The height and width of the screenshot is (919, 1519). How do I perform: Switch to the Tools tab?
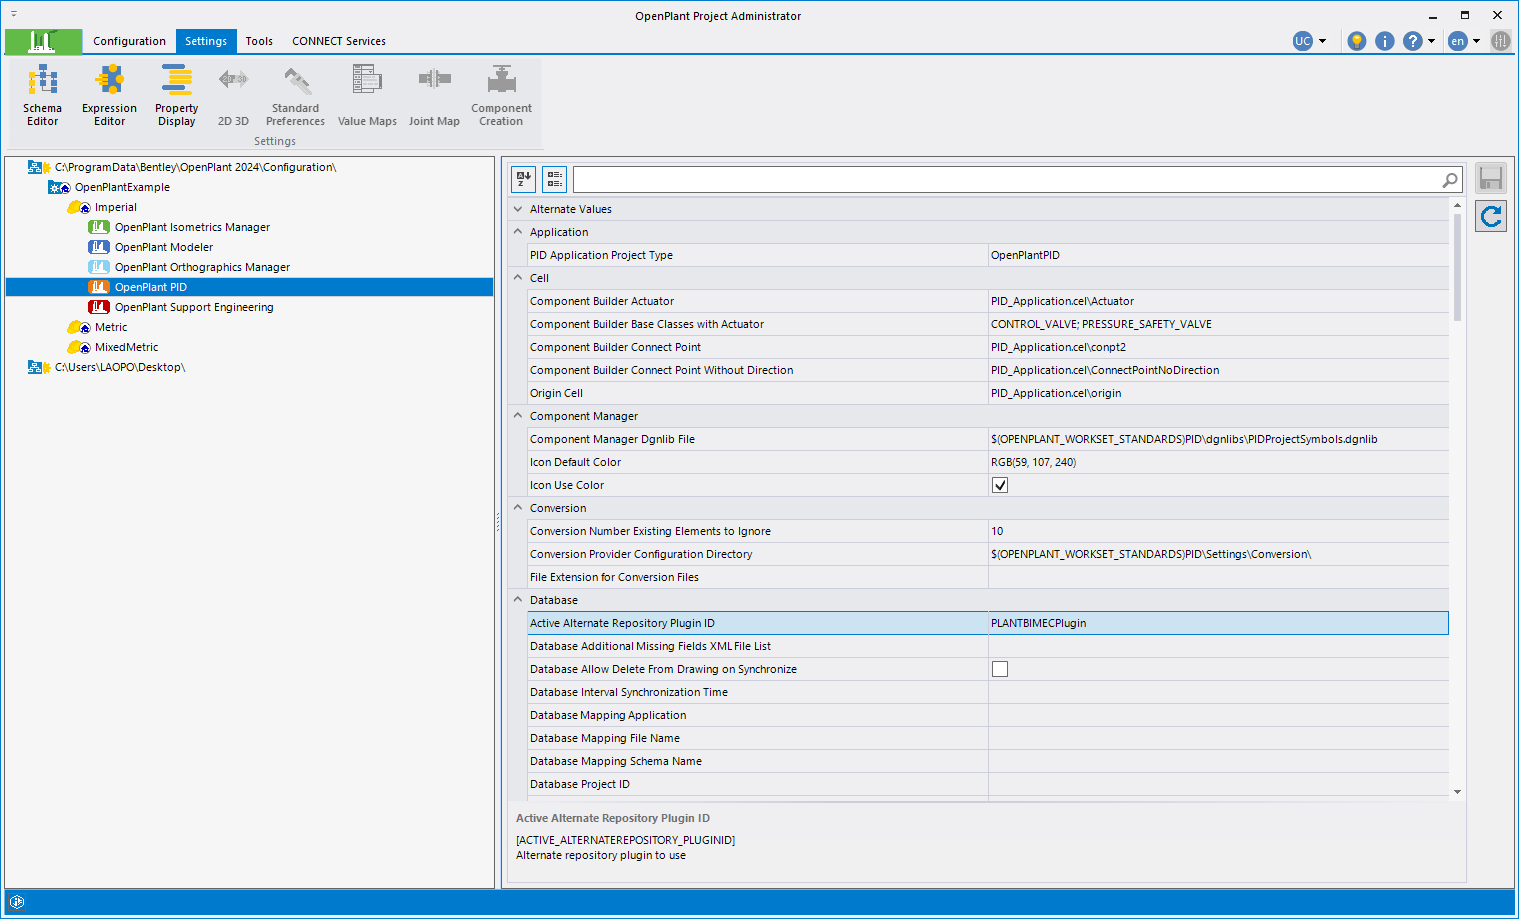[x=259, y=41]
